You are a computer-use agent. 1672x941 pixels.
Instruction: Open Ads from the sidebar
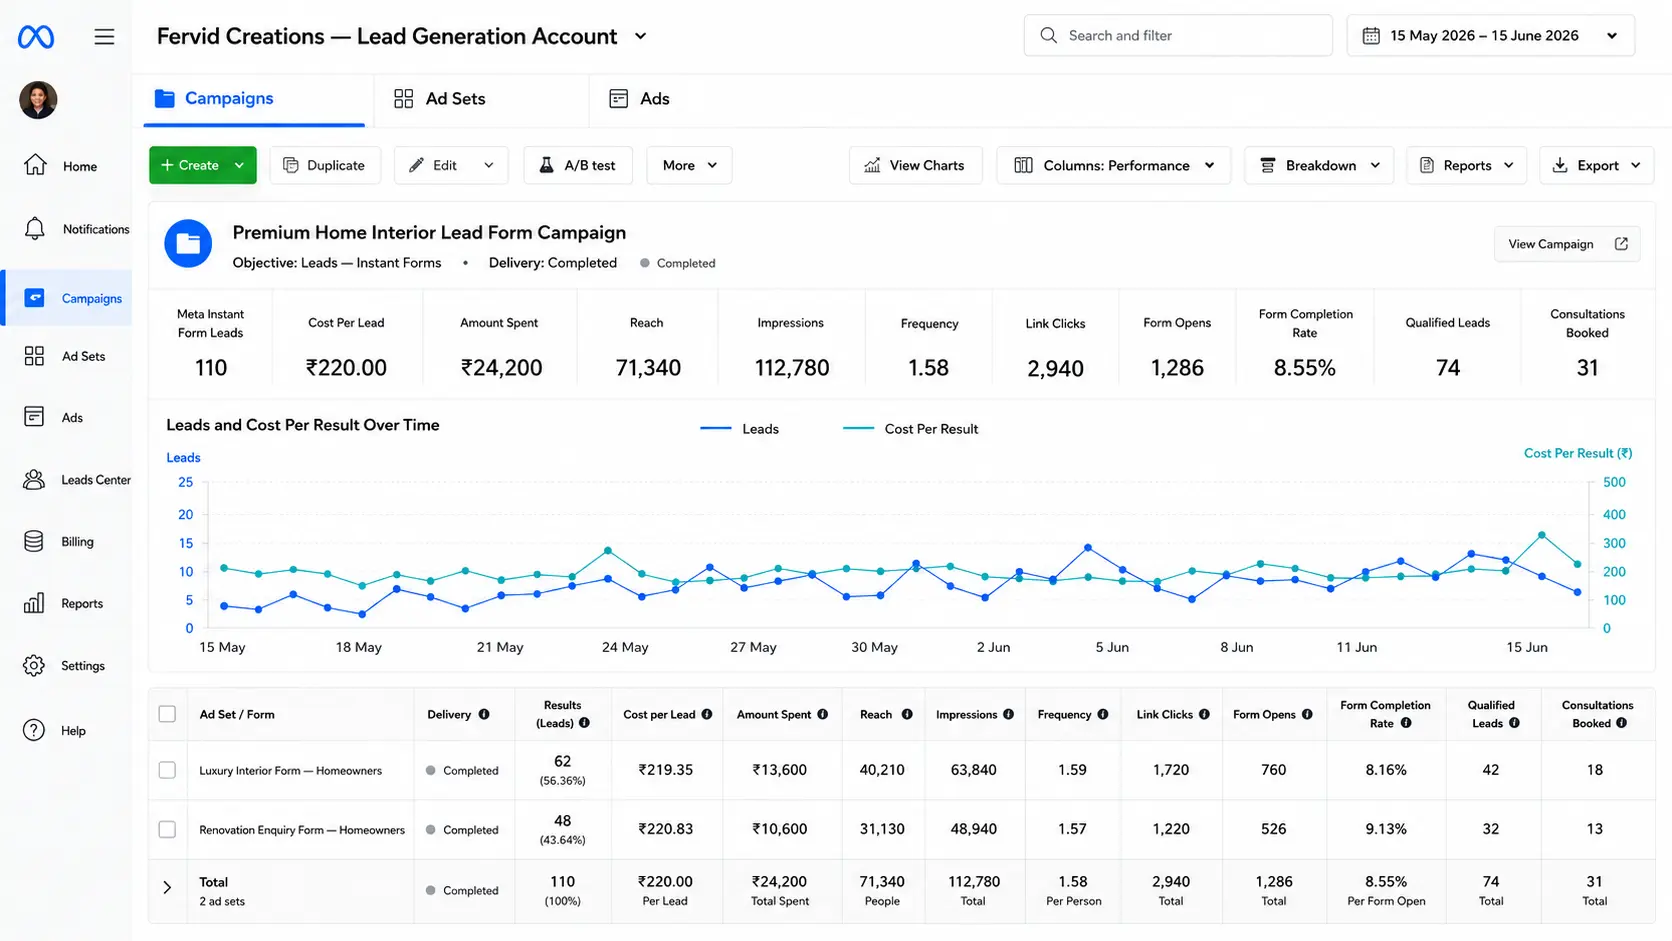tap(53, 417)
